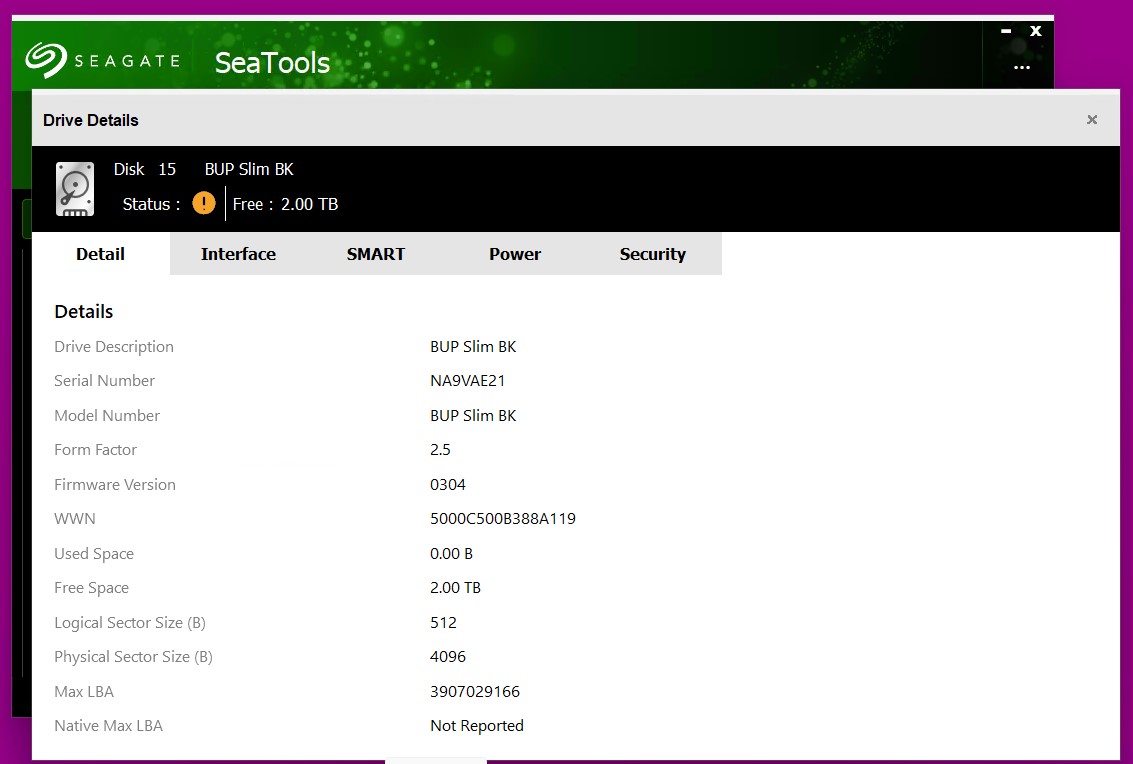Viewport: 1133px width, 764px height.
Task: Click the Physical Sector Size value 4096
Action: click(448, 657)
